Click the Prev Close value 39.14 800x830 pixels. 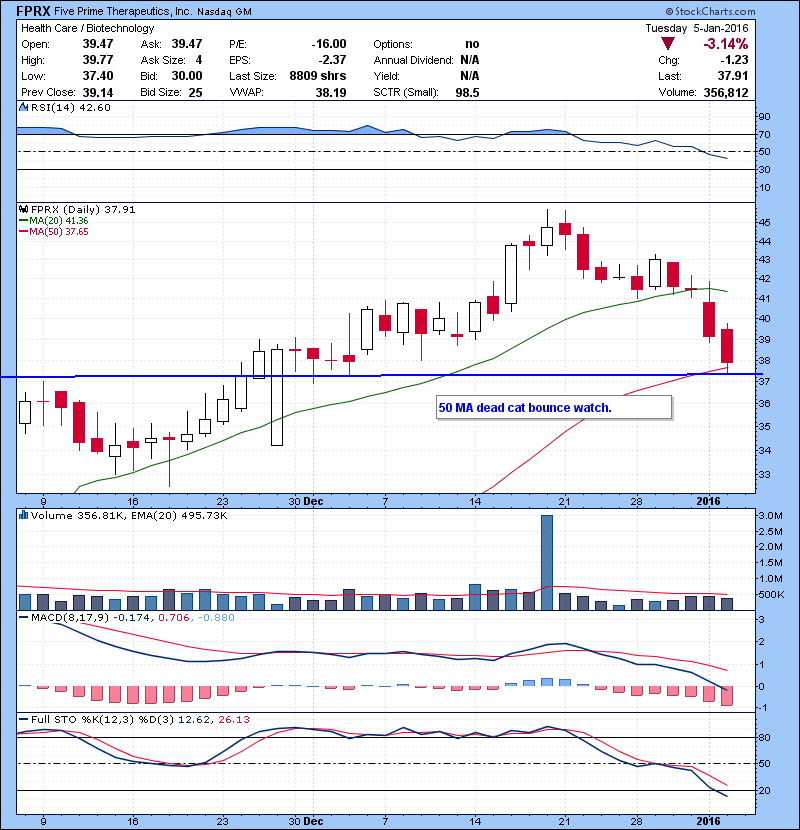point(98,92)
